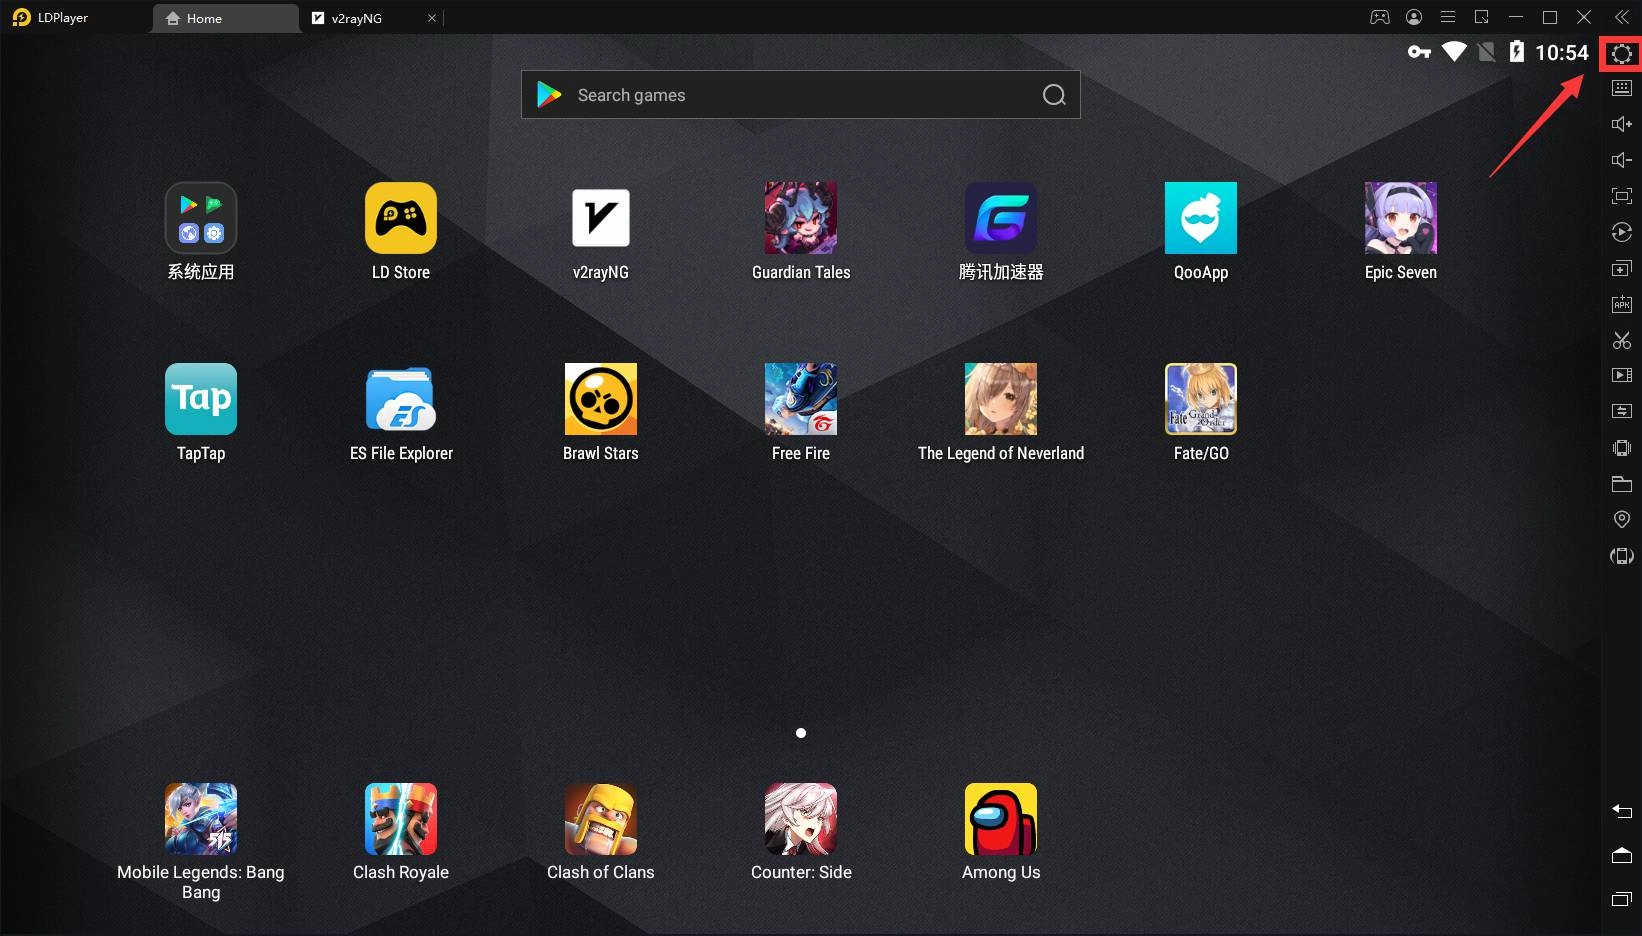Switch to the Home tab
Image resolution: width=1642 pixels, height=936 pixels.
point(224,18)
